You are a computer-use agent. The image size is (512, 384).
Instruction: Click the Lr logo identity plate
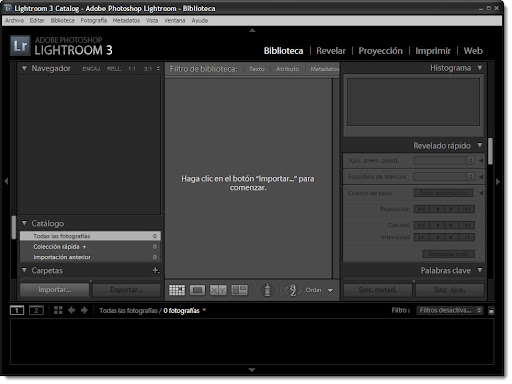tap(20, 45)
